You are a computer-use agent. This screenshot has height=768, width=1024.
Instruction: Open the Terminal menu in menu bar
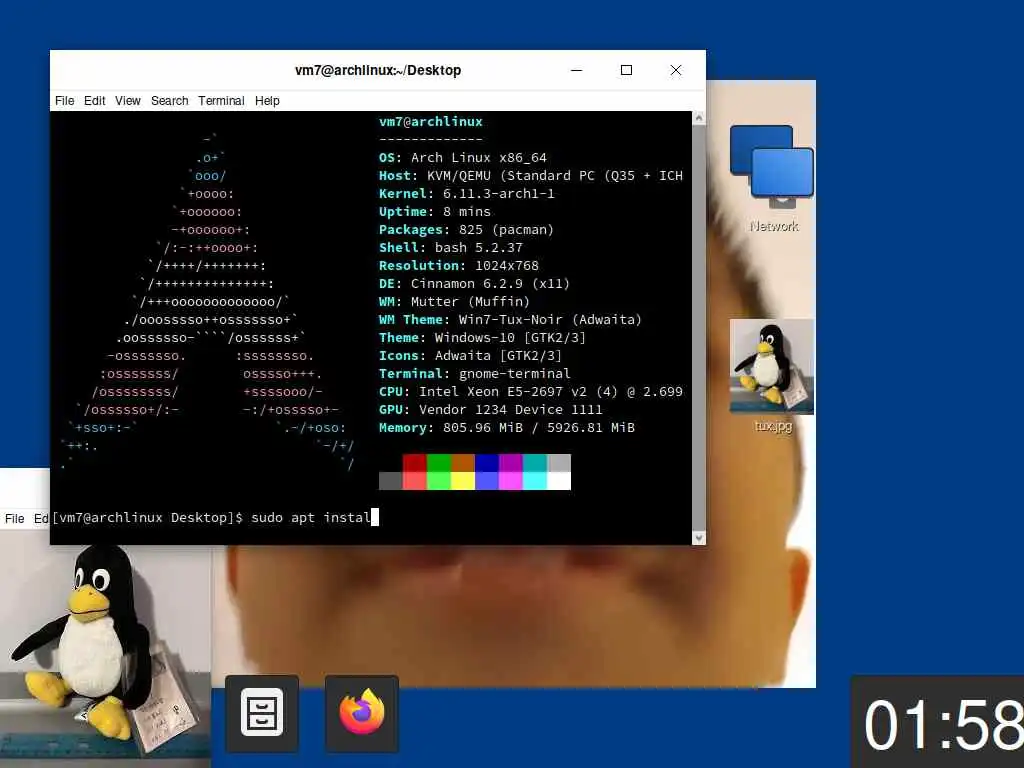pyautogui.click(x=221, y=101)
